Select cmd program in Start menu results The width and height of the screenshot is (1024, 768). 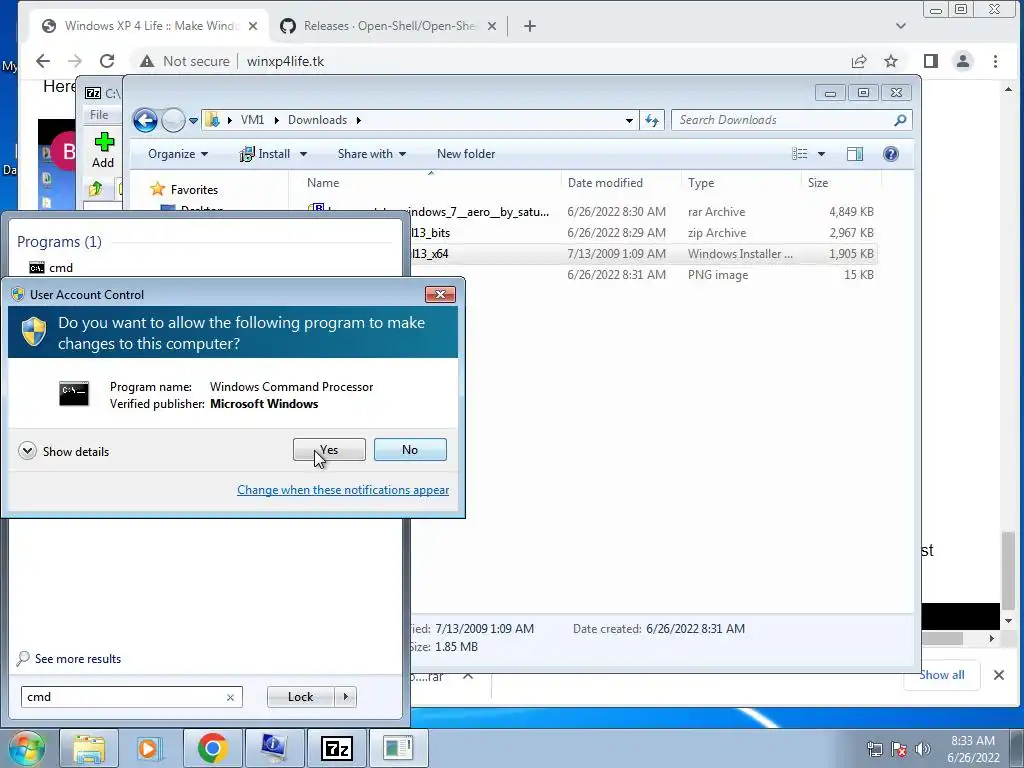coord(51,268)
